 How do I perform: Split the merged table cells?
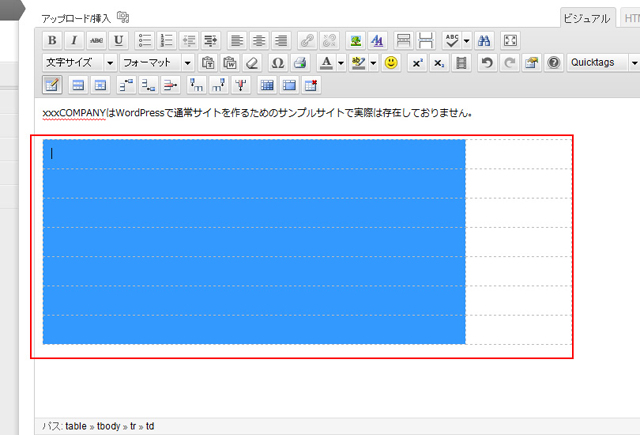(267, 85)
